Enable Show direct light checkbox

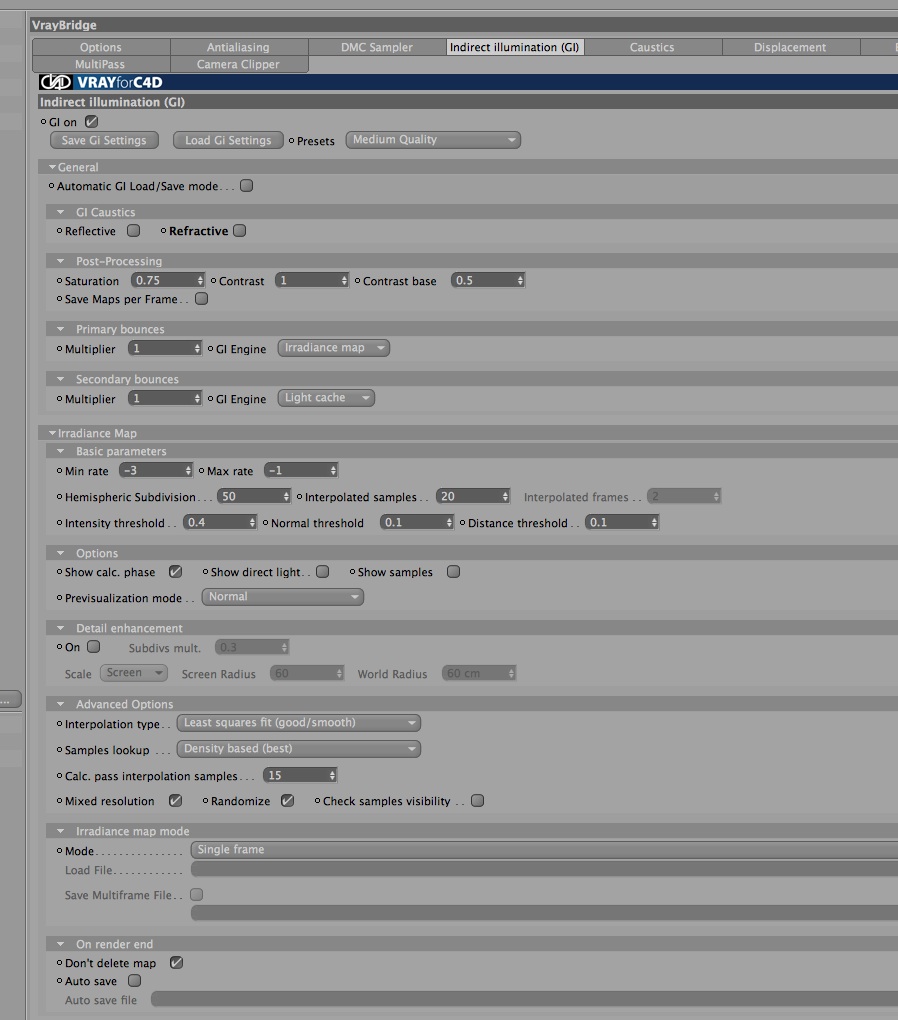322,572
